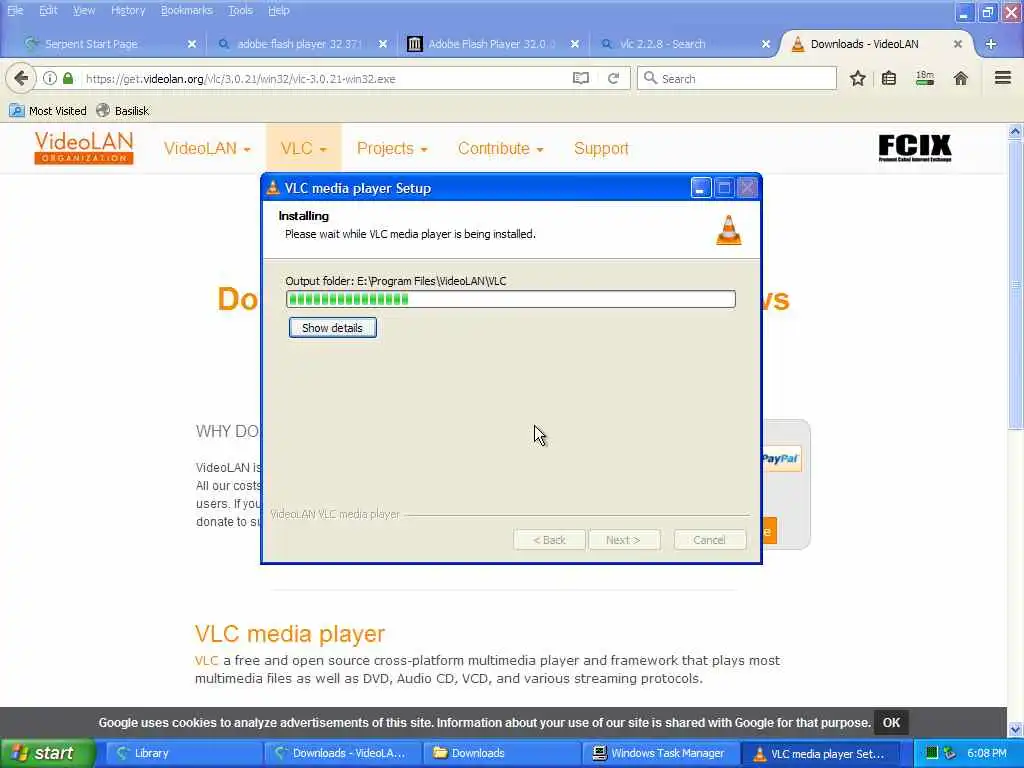Open Downloads folder from taskbar

click(x=502, y=753)
